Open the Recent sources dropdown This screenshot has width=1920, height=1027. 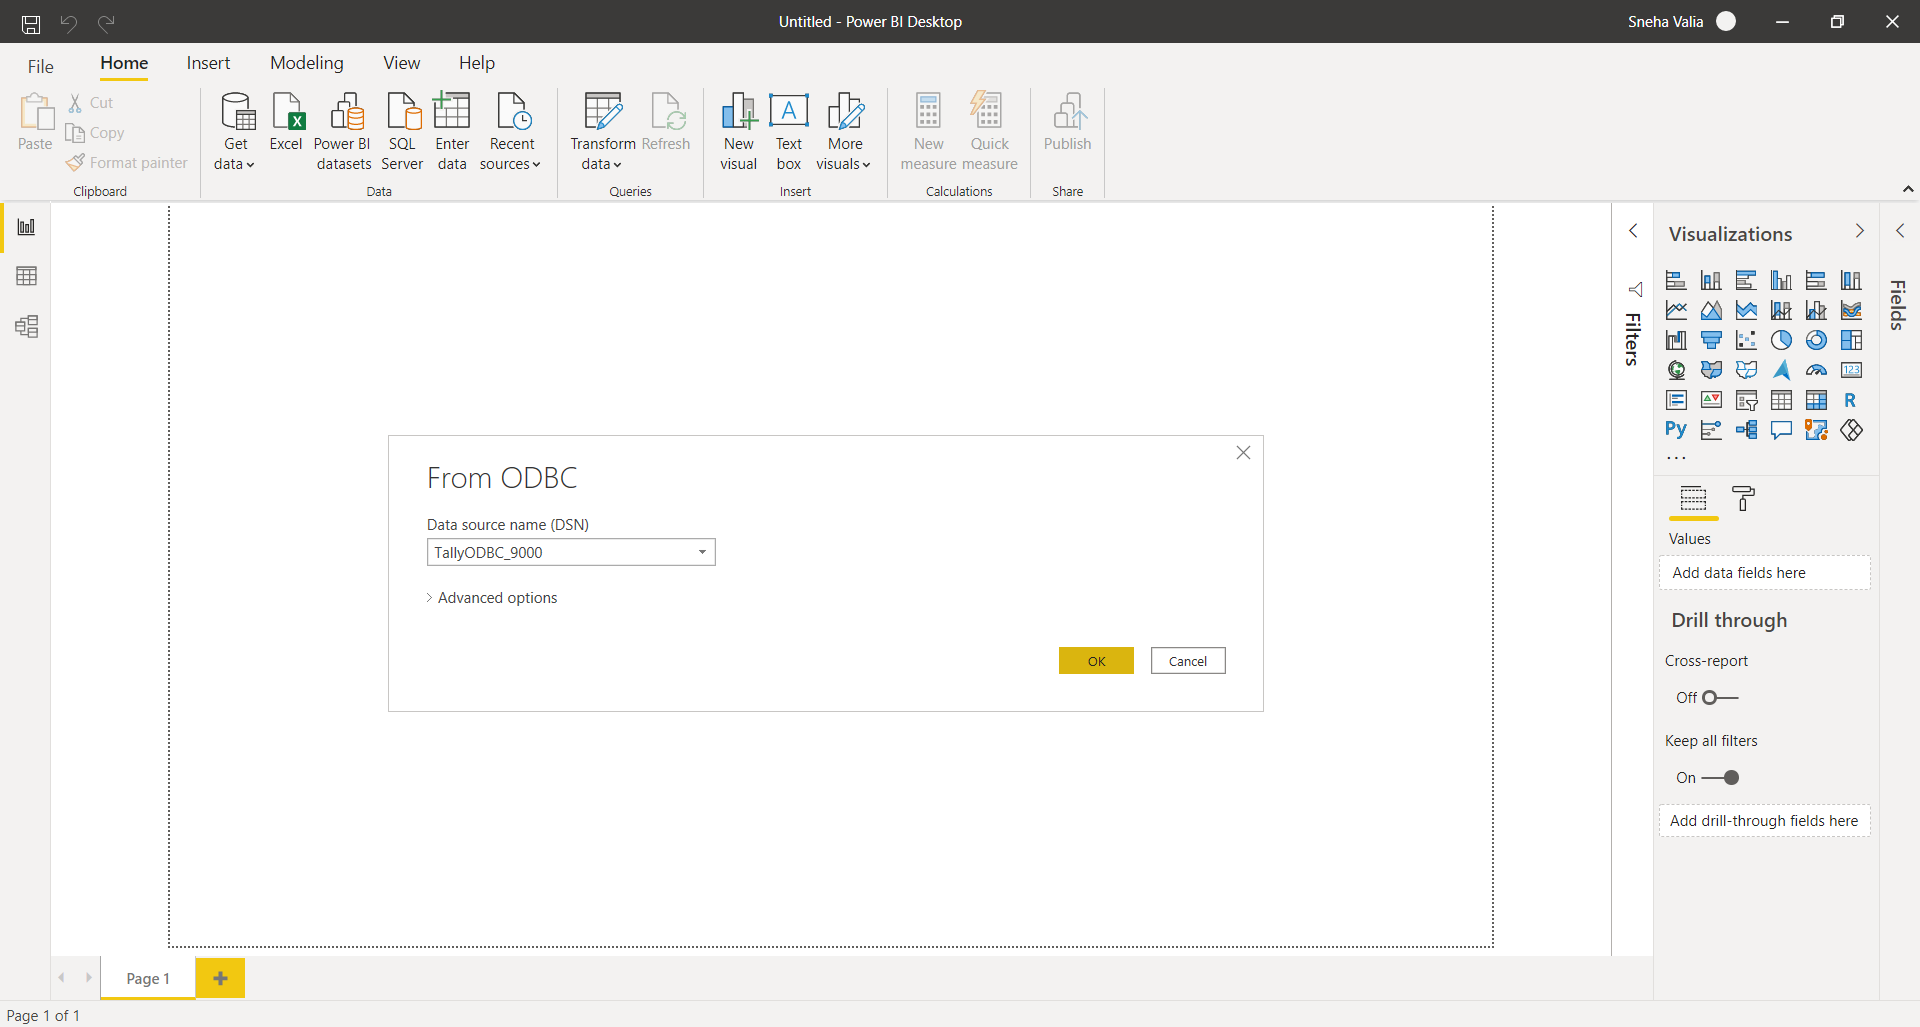click(511, 131)
